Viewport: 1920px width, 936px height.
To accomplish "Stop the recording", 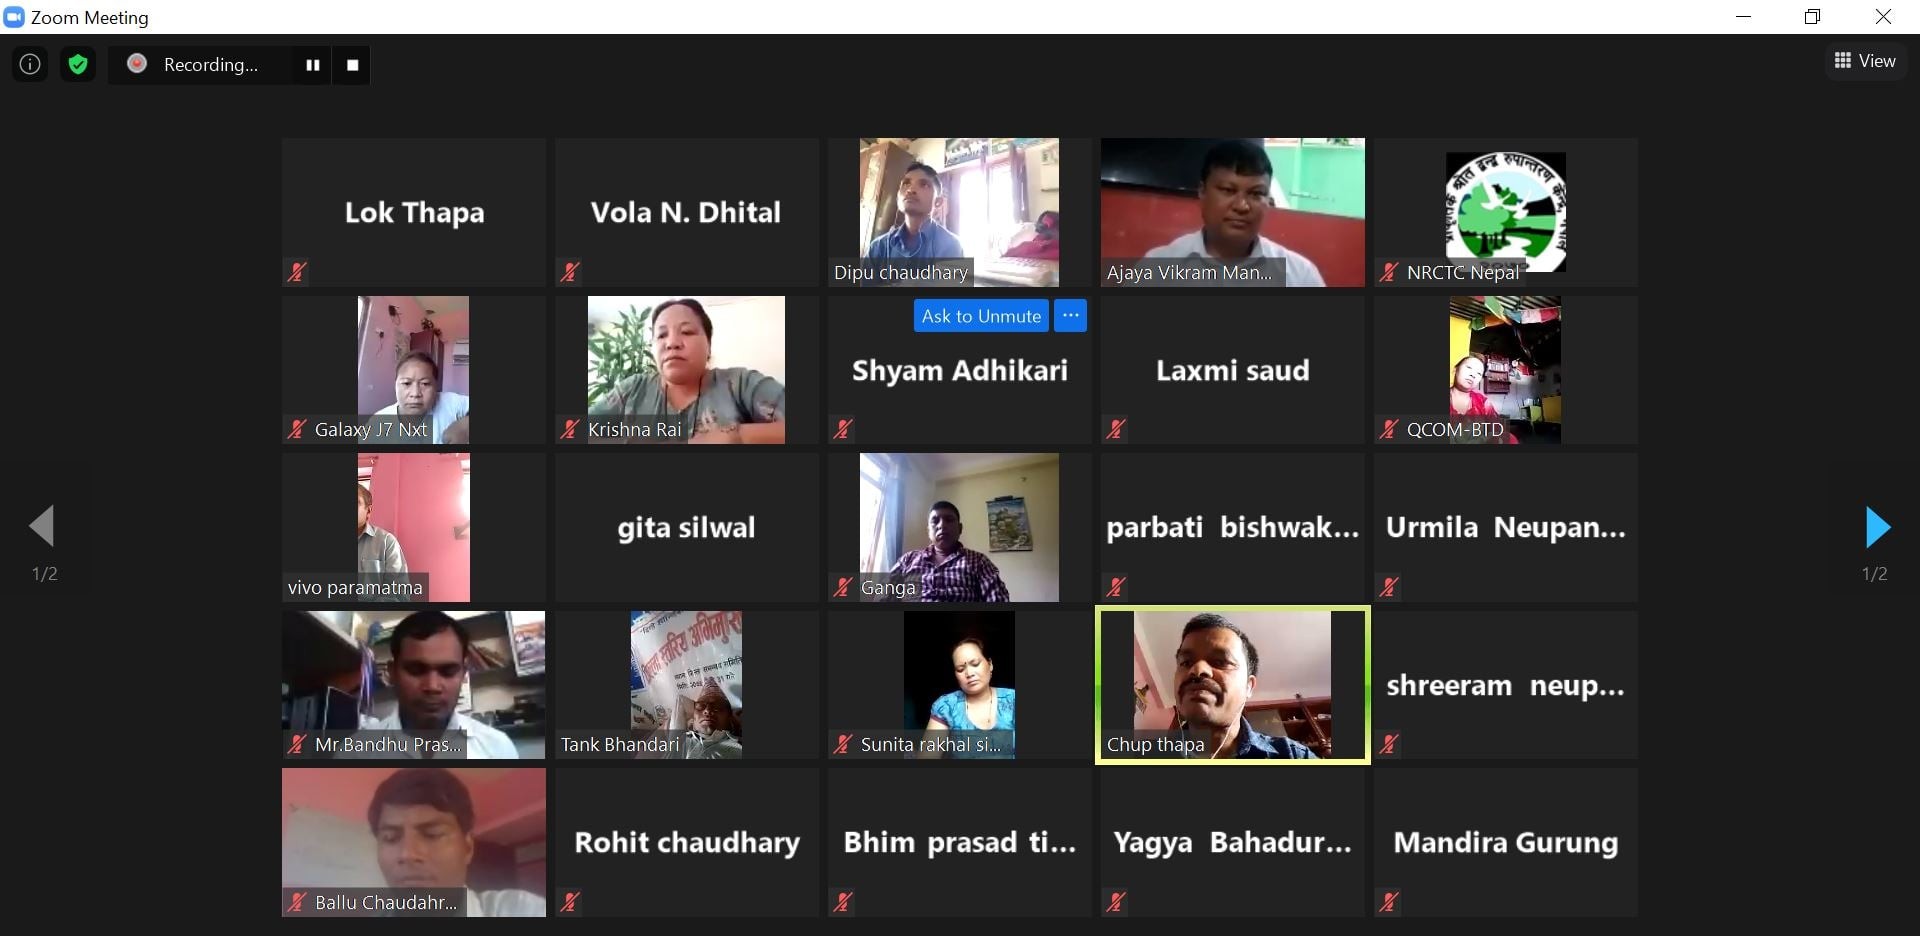I will [x=352, y=65].
